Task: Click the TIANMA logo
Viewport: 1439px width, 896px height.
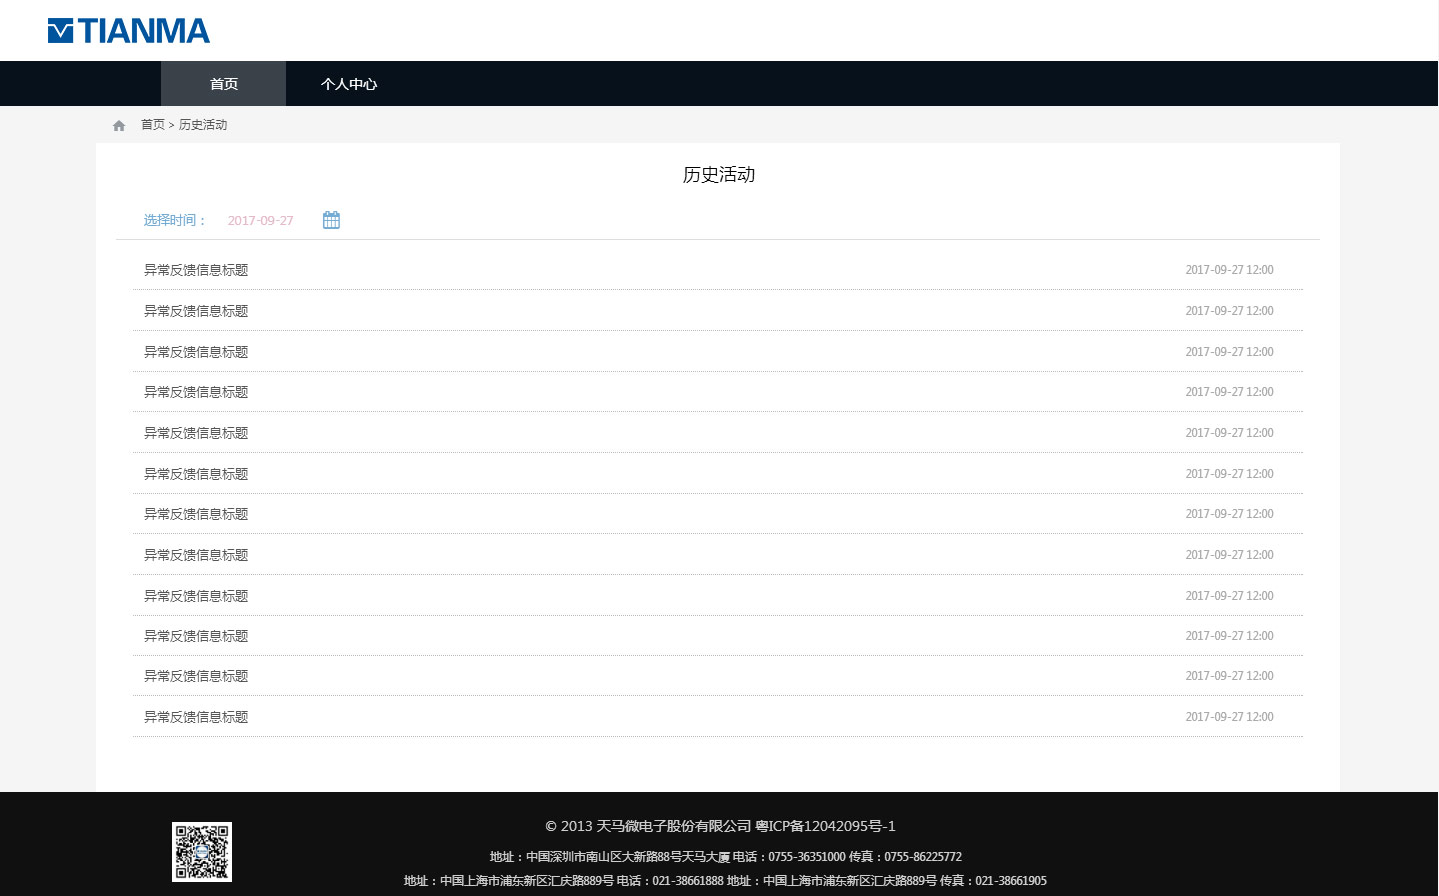Action: point(128,30)
